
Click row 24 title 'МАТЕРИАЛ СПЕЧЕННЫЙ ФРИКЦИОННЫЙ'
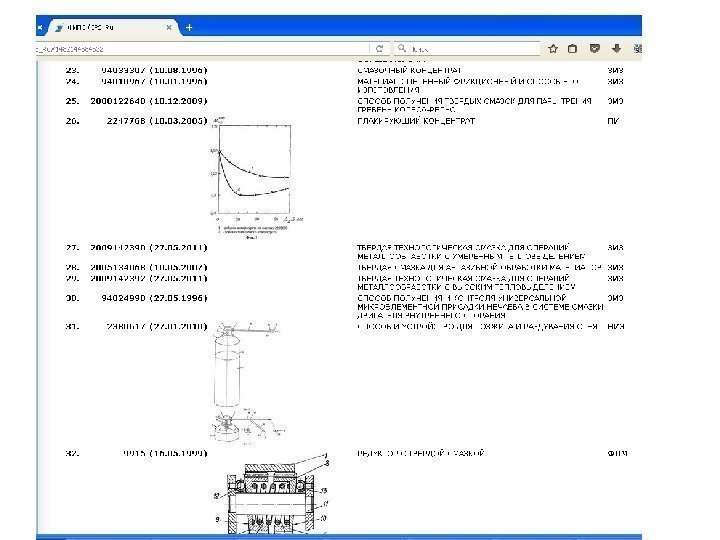coord(468,85)
